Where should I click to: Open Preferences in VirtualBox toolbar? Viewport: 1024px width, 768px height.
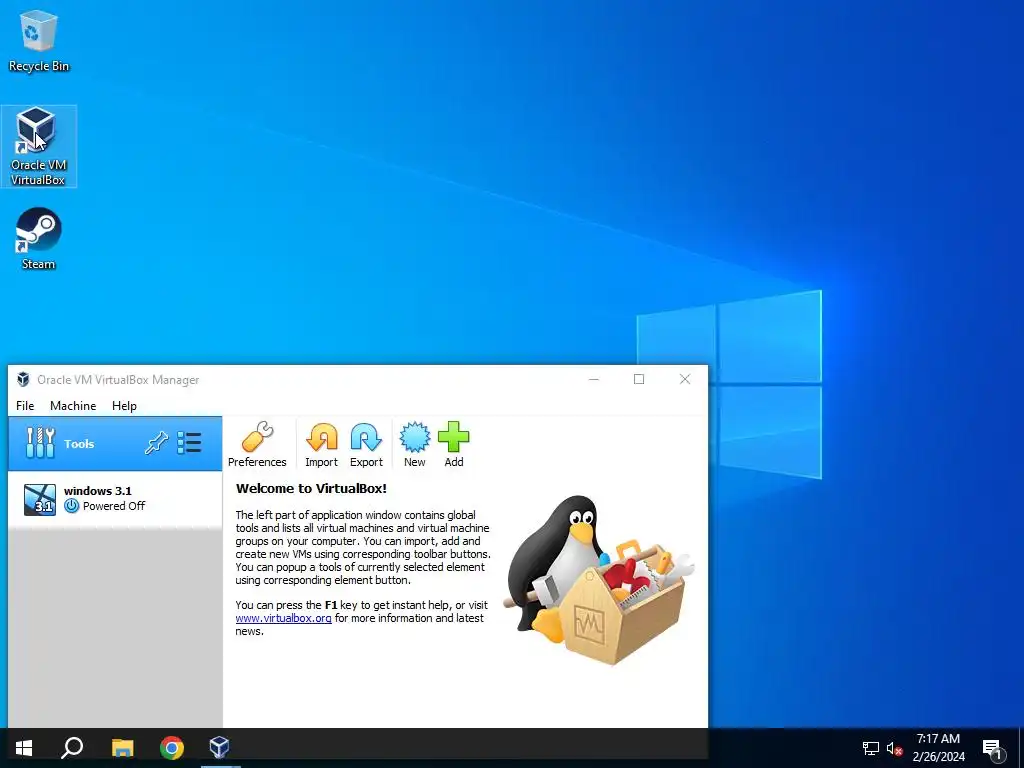(x=257, y=444)
